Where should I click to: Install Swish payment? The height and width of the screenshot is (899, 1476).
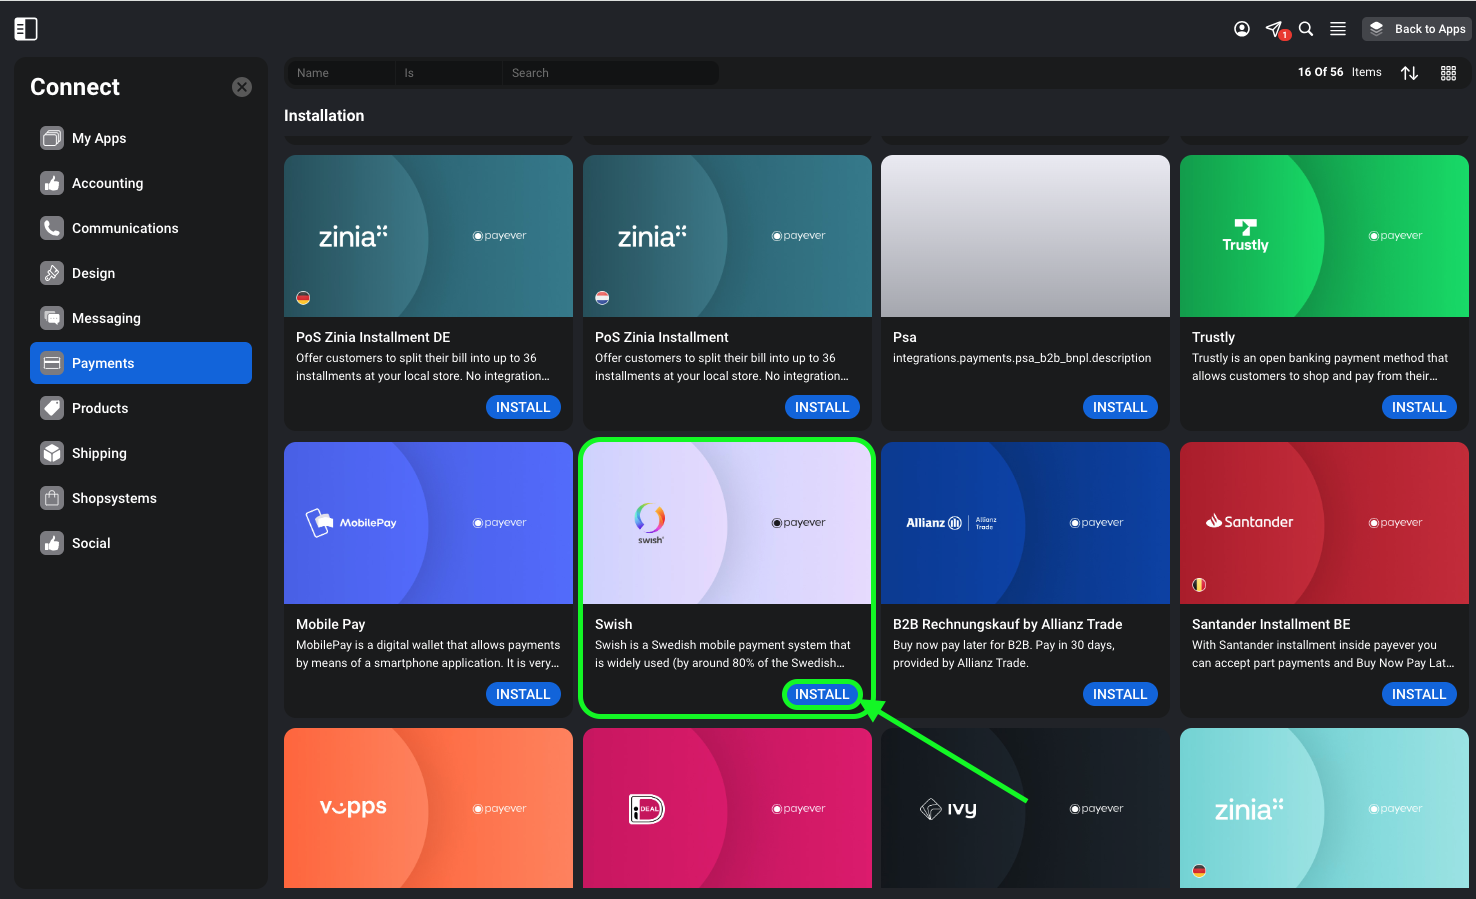coord(822,694)
